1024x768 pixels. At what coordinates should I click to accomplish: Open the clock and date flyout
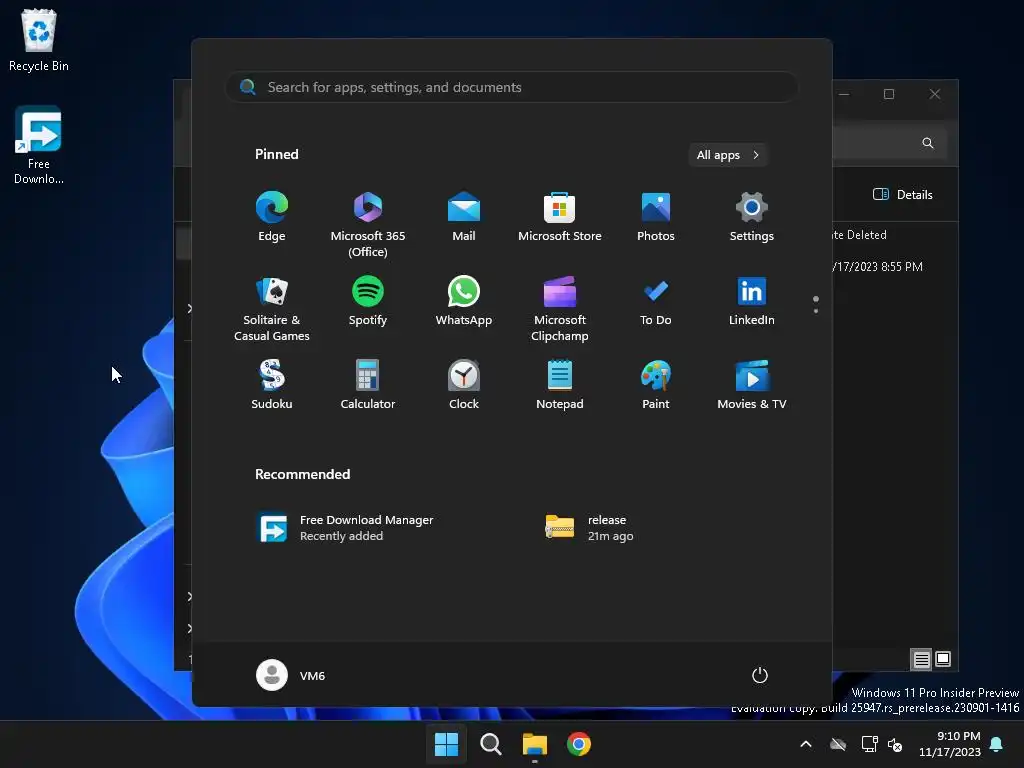click(x=950, y=744)
